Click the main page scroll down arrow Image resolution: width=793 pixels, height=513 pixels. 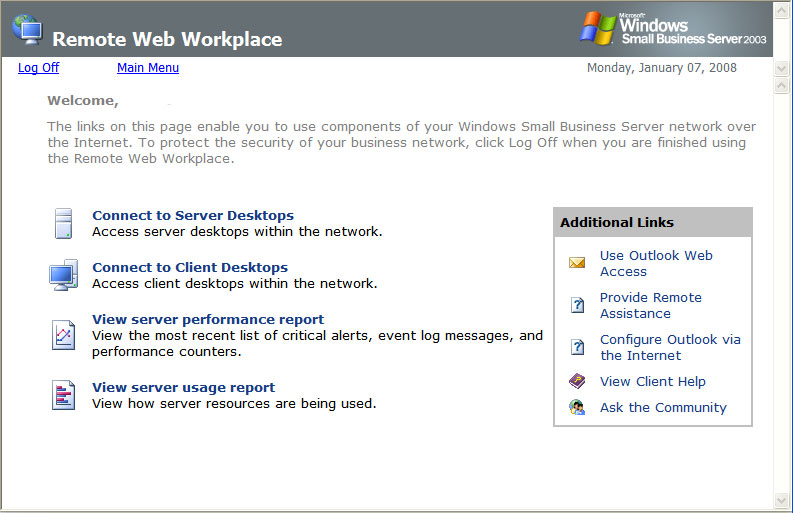781,501
